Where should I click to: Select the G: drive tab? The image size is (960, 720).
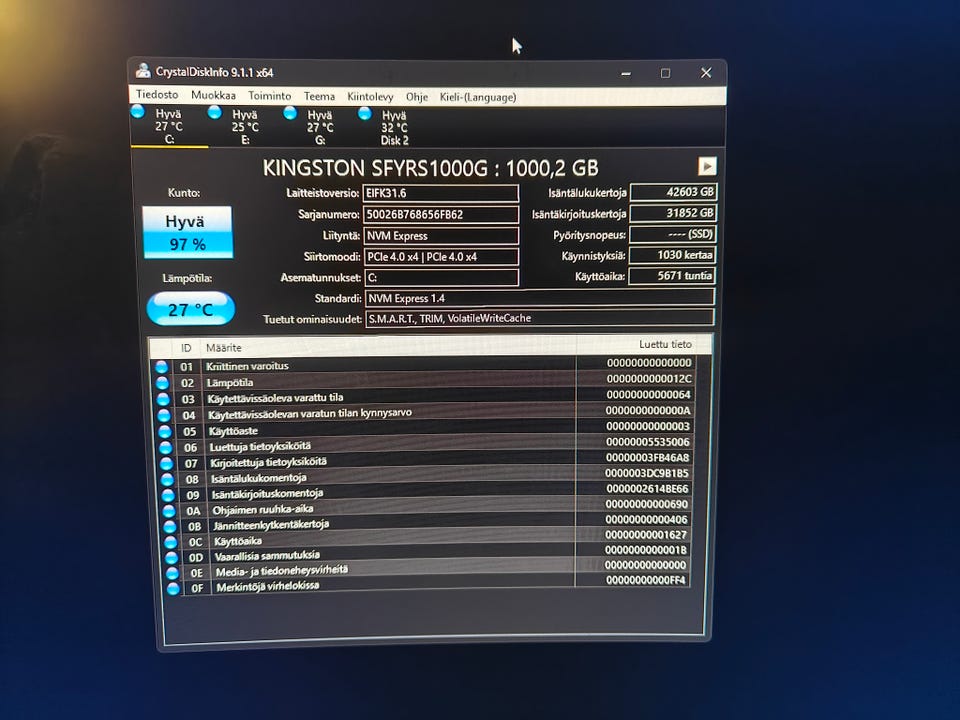pos(320,127)
